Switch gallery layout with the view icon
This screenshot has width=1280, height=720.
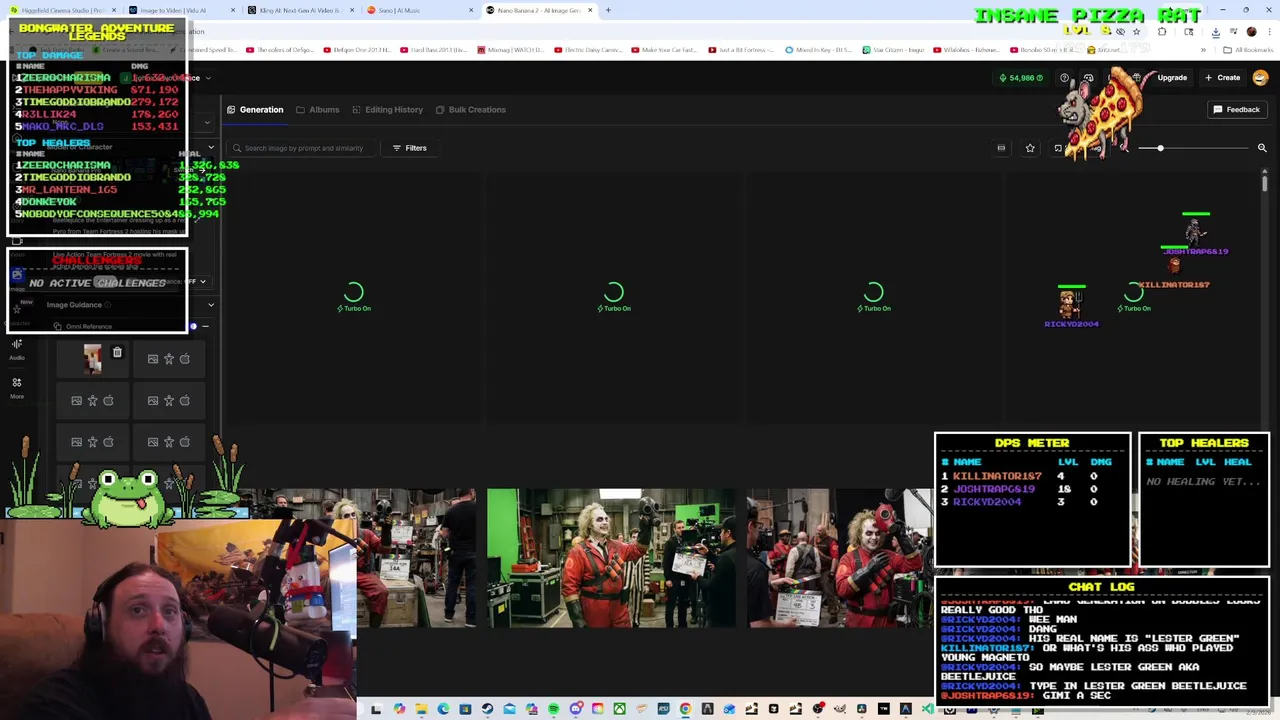click(x=1001, y=148)
